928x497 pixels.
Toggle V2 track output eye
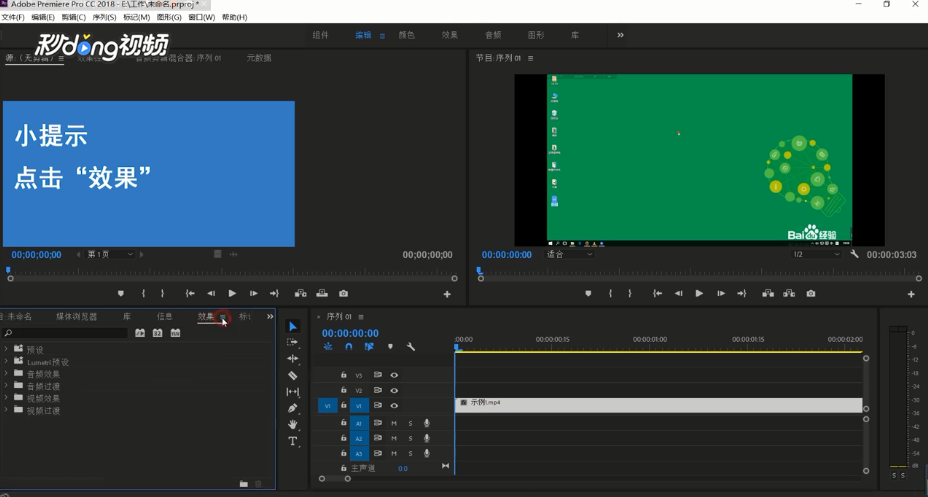394,390
